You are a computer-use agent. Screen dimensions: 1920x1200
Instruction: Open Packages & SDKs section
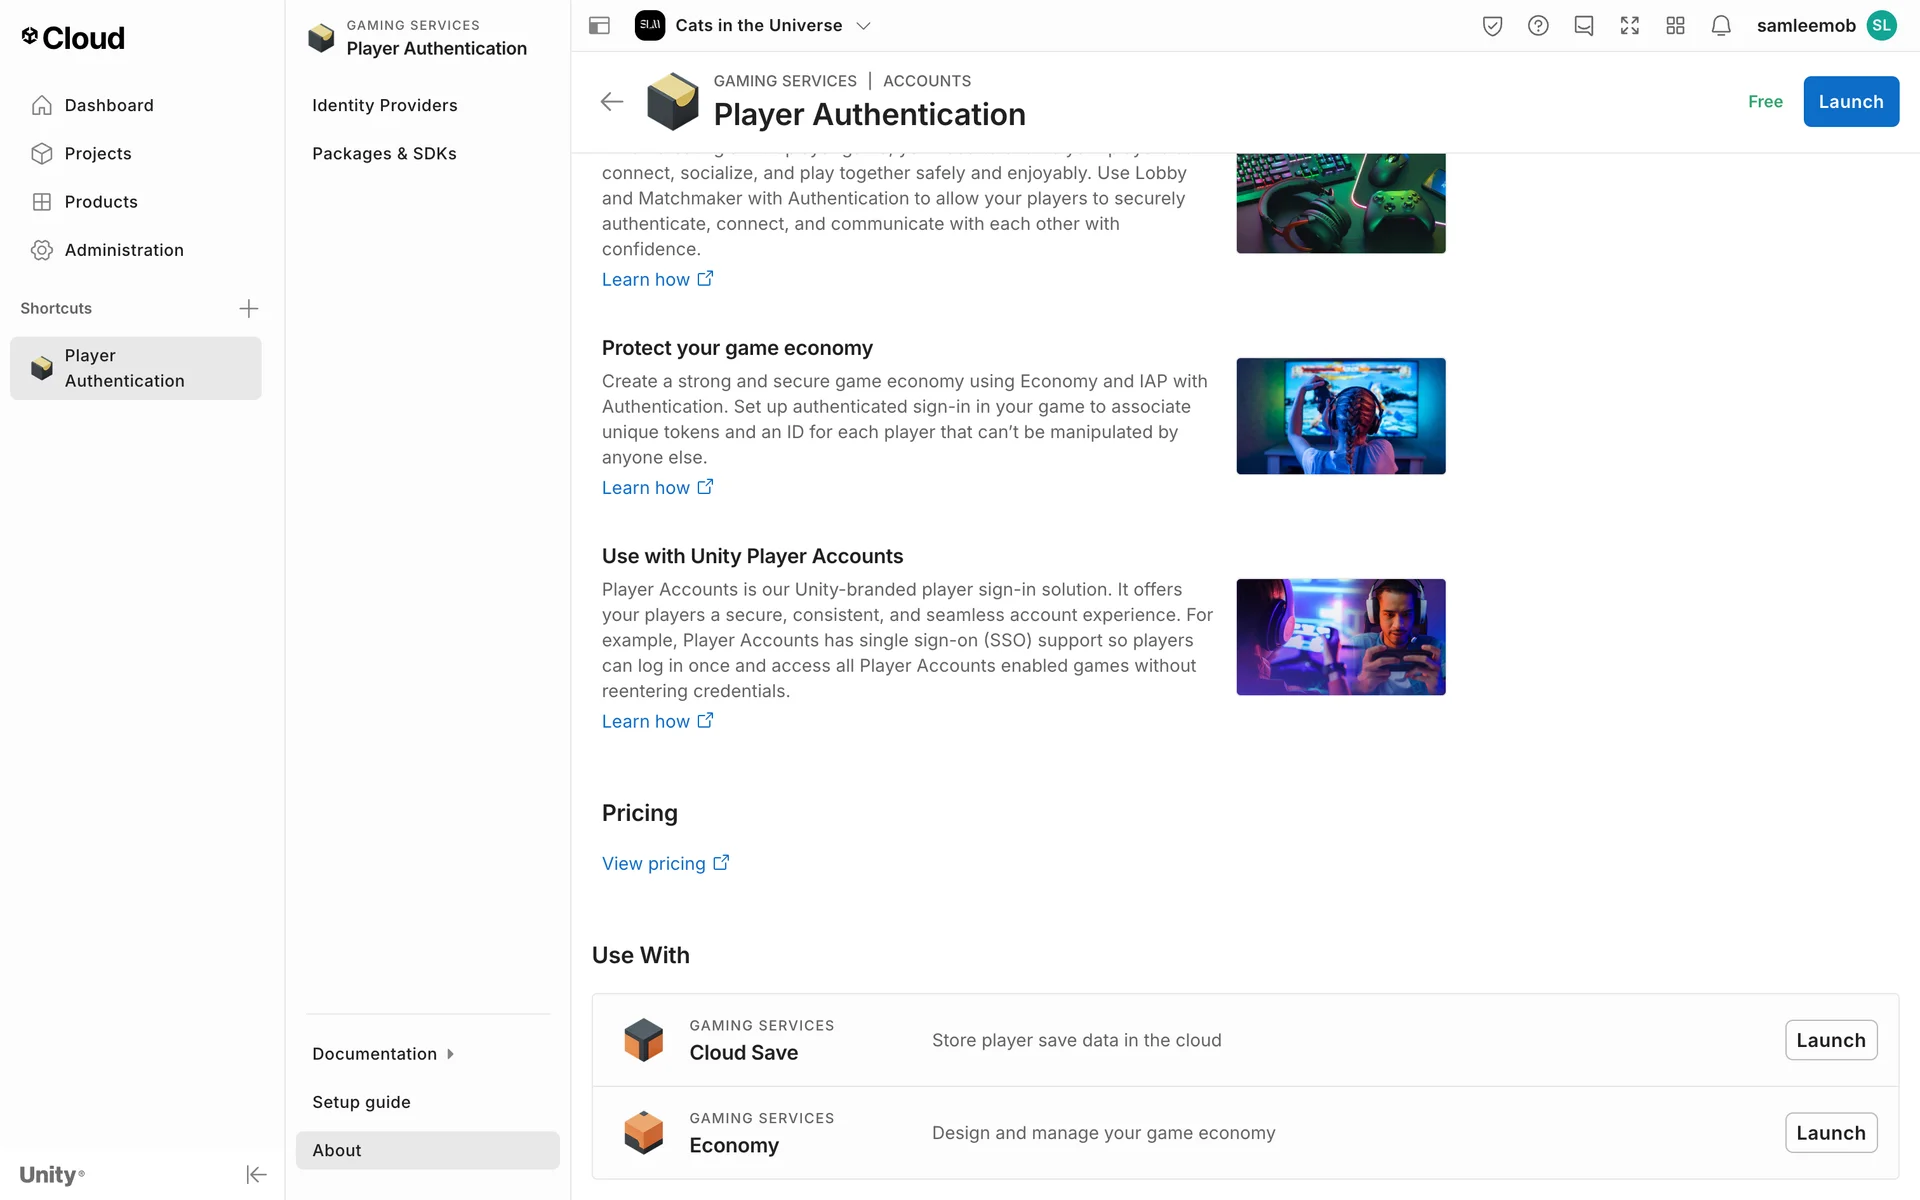pos(384,154)
